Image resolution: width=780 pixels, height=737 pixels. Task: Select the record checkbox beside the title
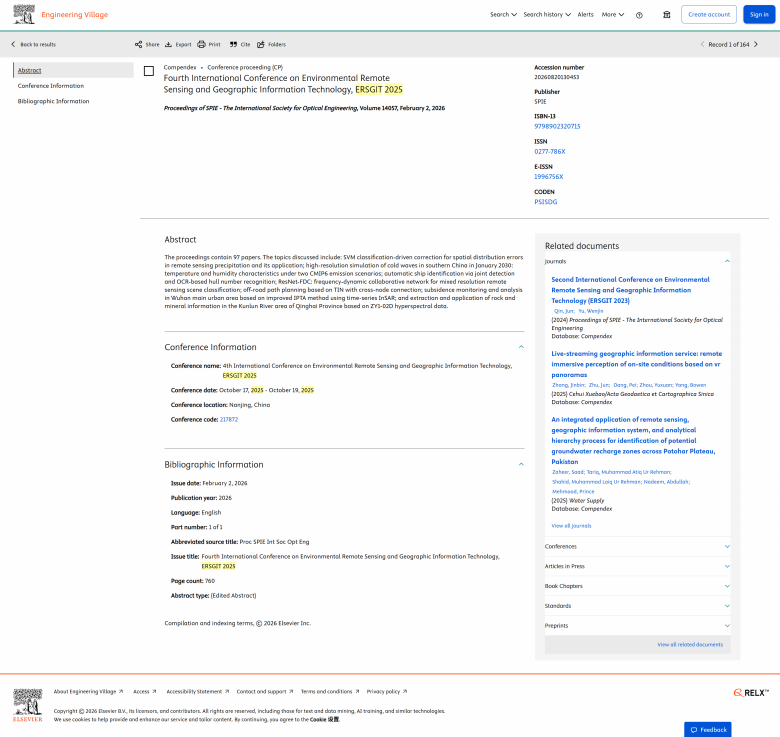point(149,71)
